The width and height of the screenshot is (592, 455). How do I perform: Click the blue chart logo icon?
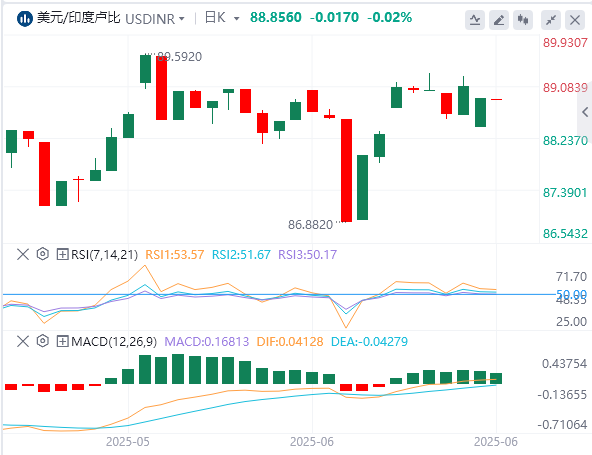click(x=25, y=19)
